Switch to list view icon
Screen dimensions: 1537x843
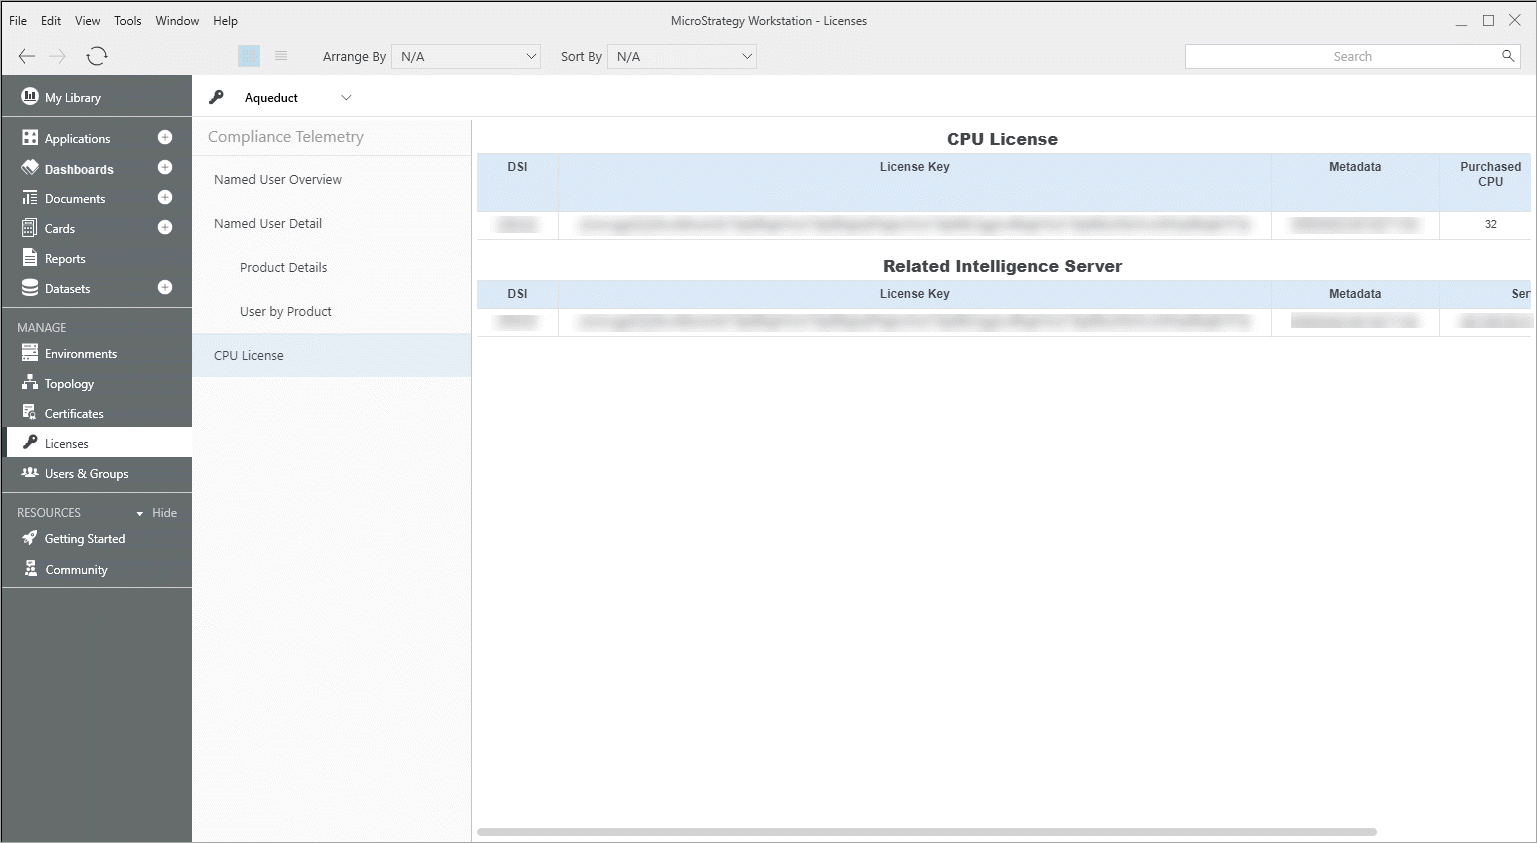pos(281,56)
